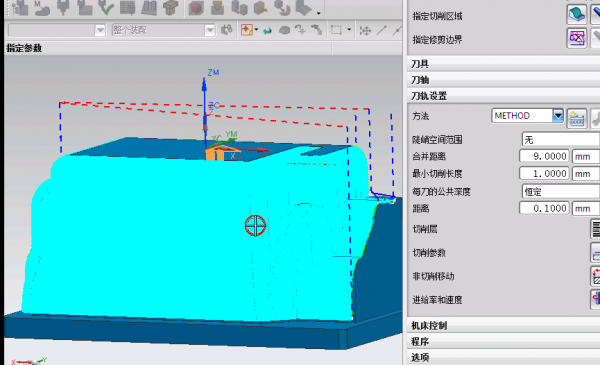Click the grey solid body icon in selection bar
This screenshot has height=365, width=600.
(284, 30)
